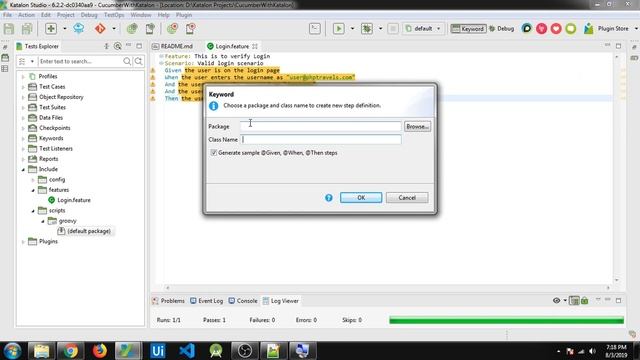Open Firefox from the taskbar
Viewport: 640px width, 360px height.
pyautogui.click(x=99, y=351)
